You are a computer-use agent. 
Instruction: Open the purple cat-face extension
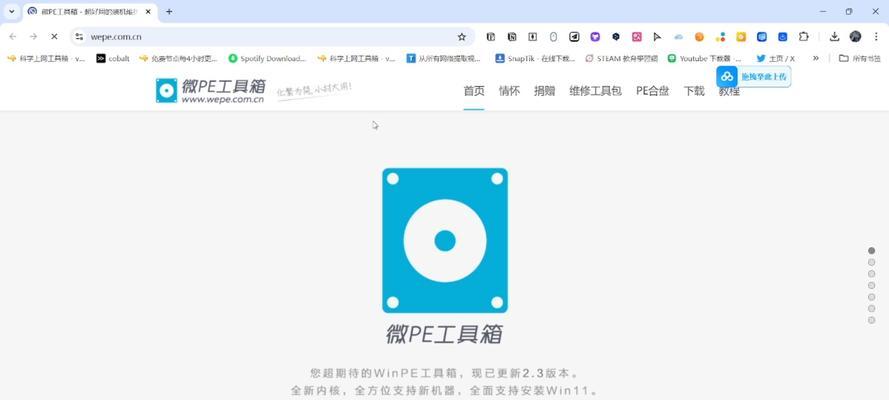coord(595,37)
